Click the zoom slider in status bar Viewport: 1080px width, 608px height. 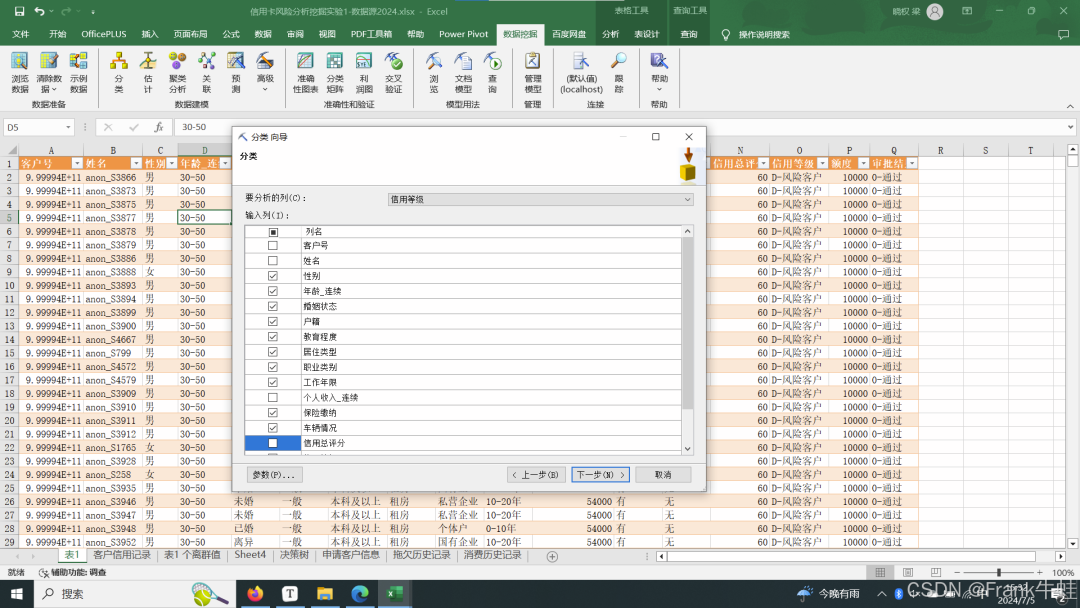(x=1000, y=573)
